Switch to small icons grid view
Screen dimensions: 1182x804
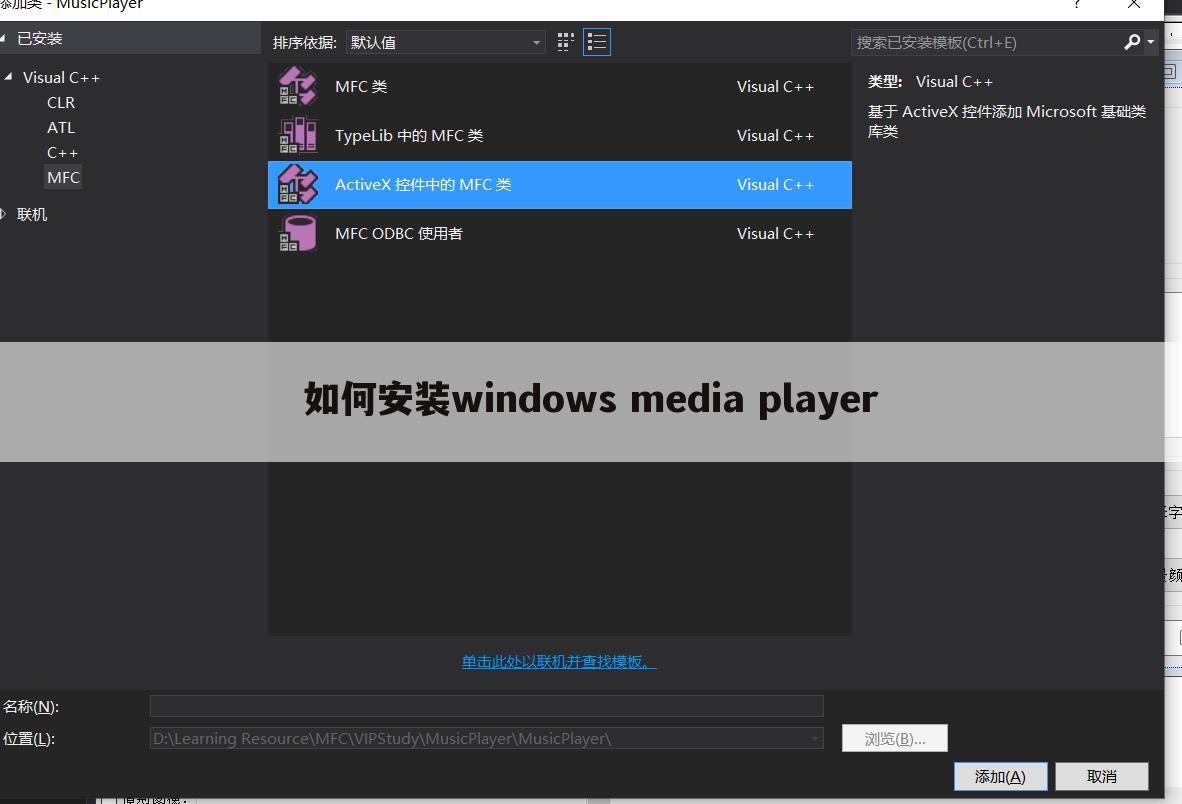tap(565, 42)
